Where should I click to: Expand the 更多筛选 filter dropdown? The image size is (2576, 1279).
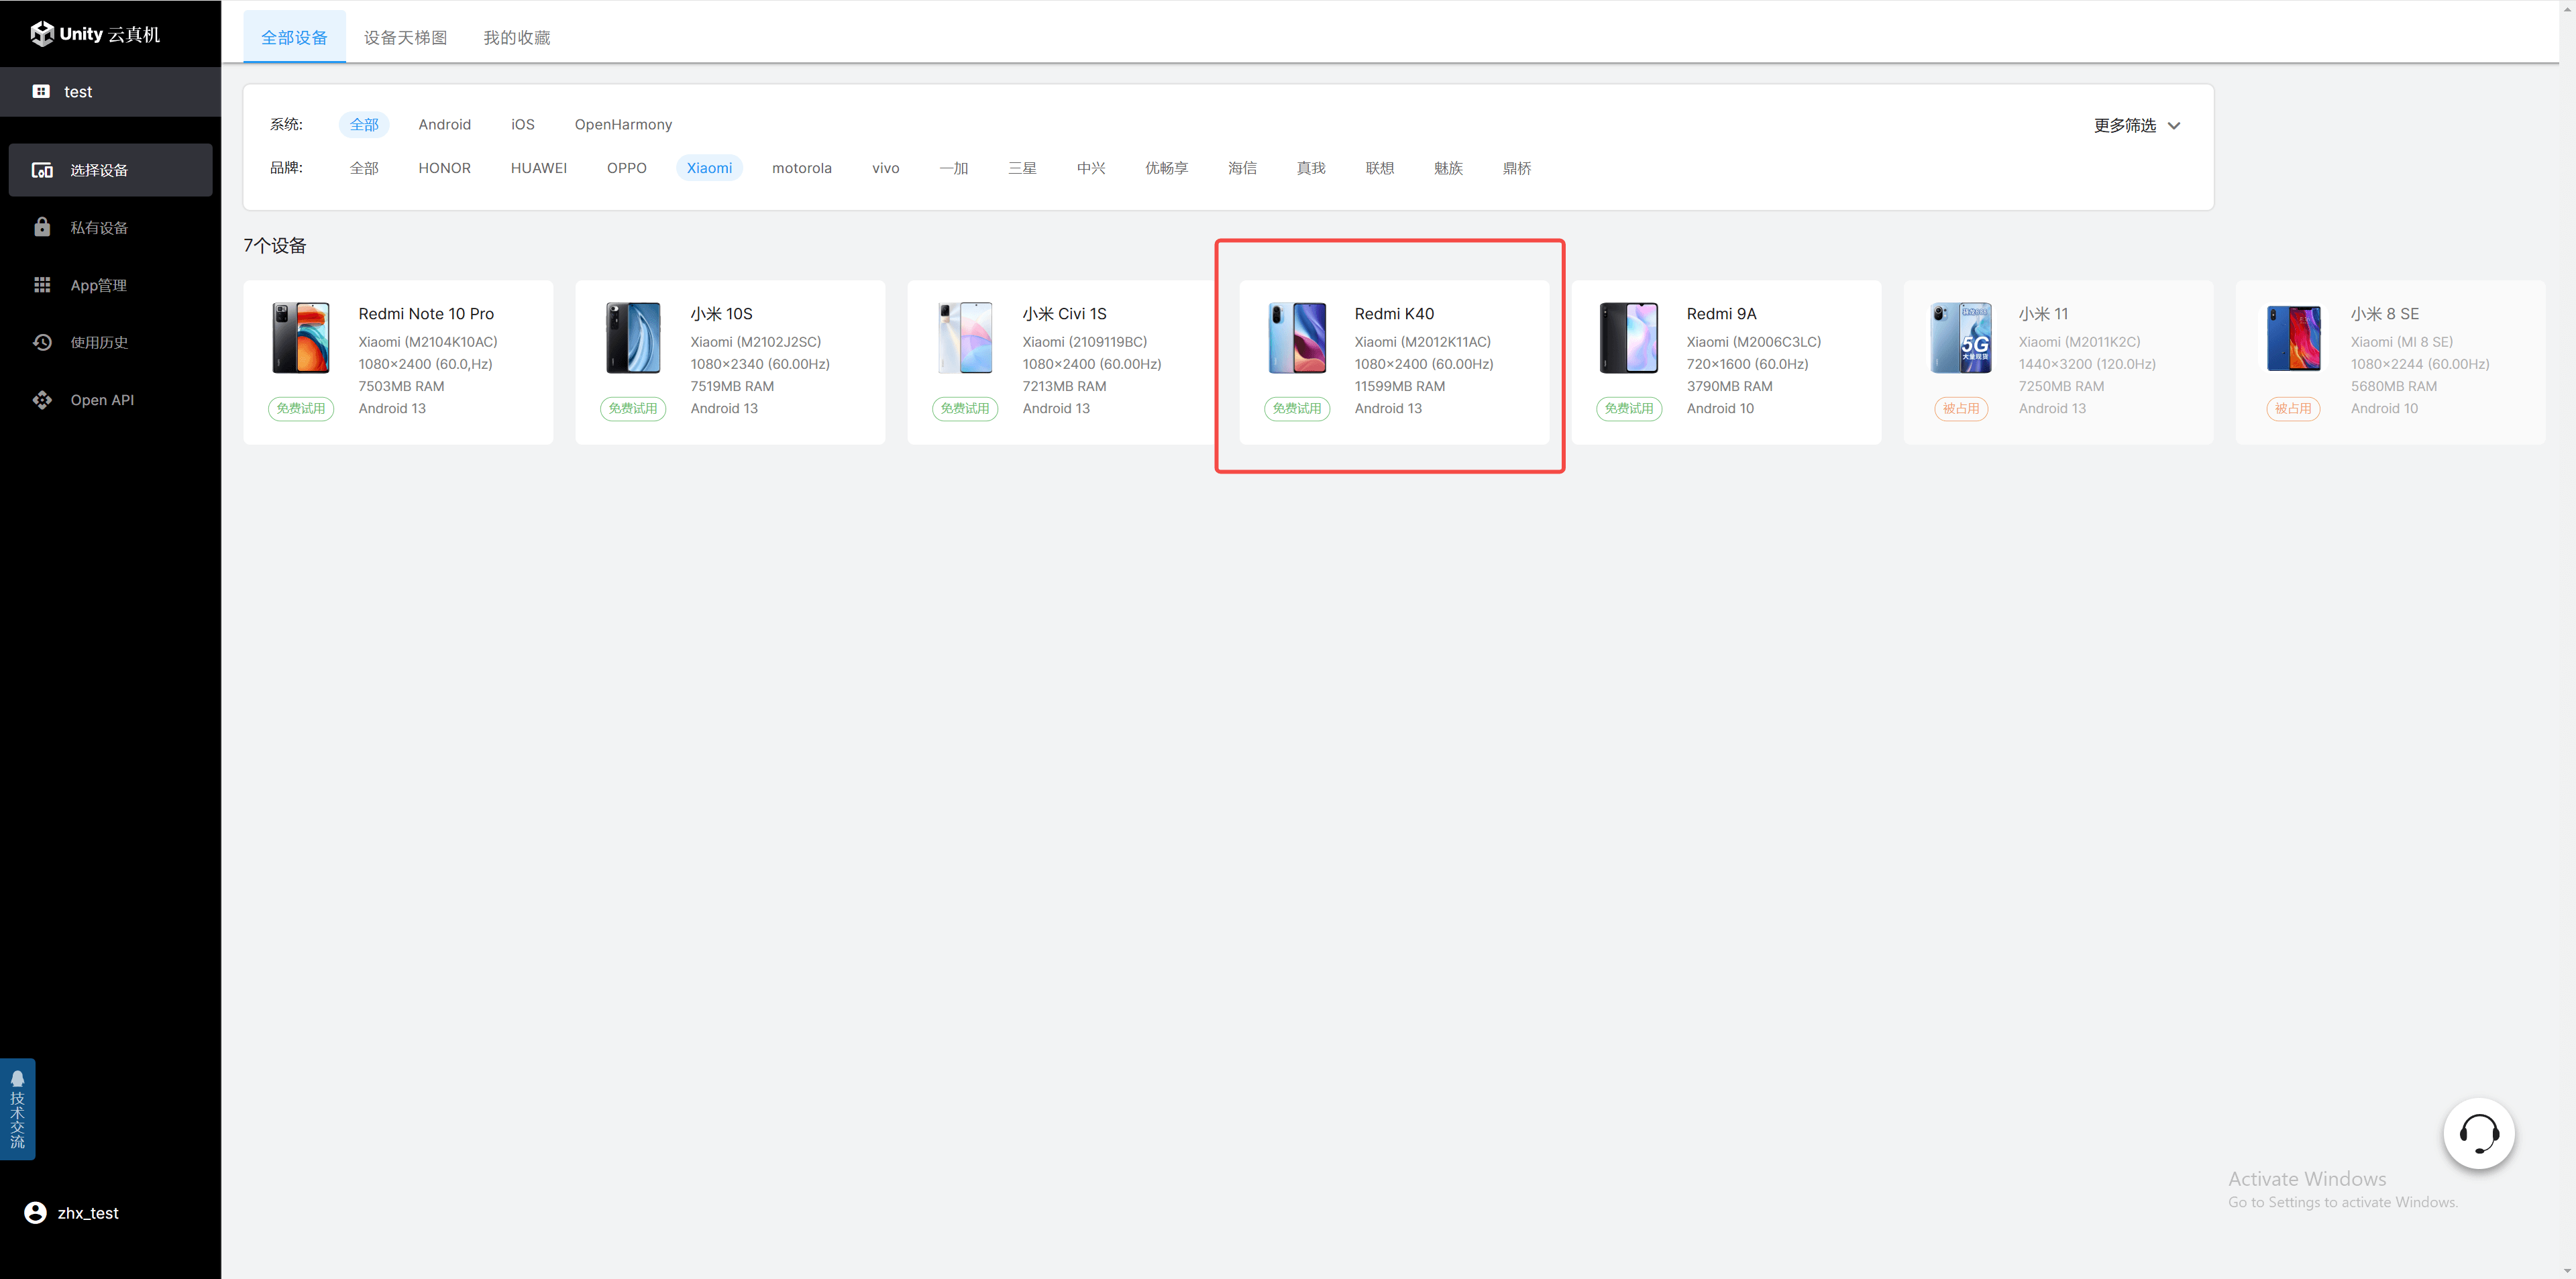(x=2136, y=125)
